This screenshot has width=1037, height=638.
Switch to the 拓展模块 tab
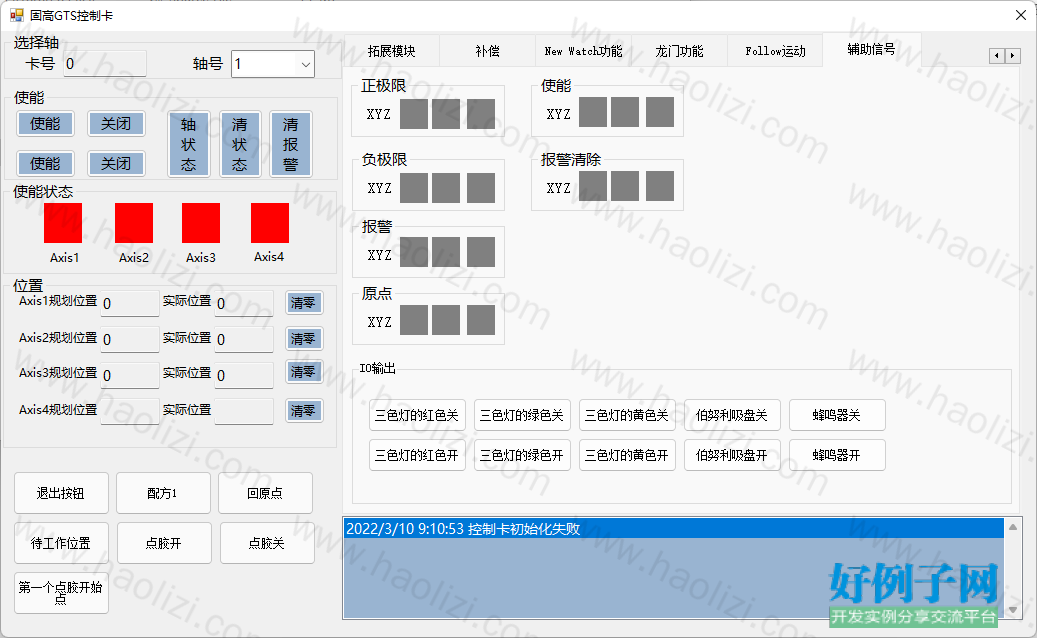(x=392, y=51)
